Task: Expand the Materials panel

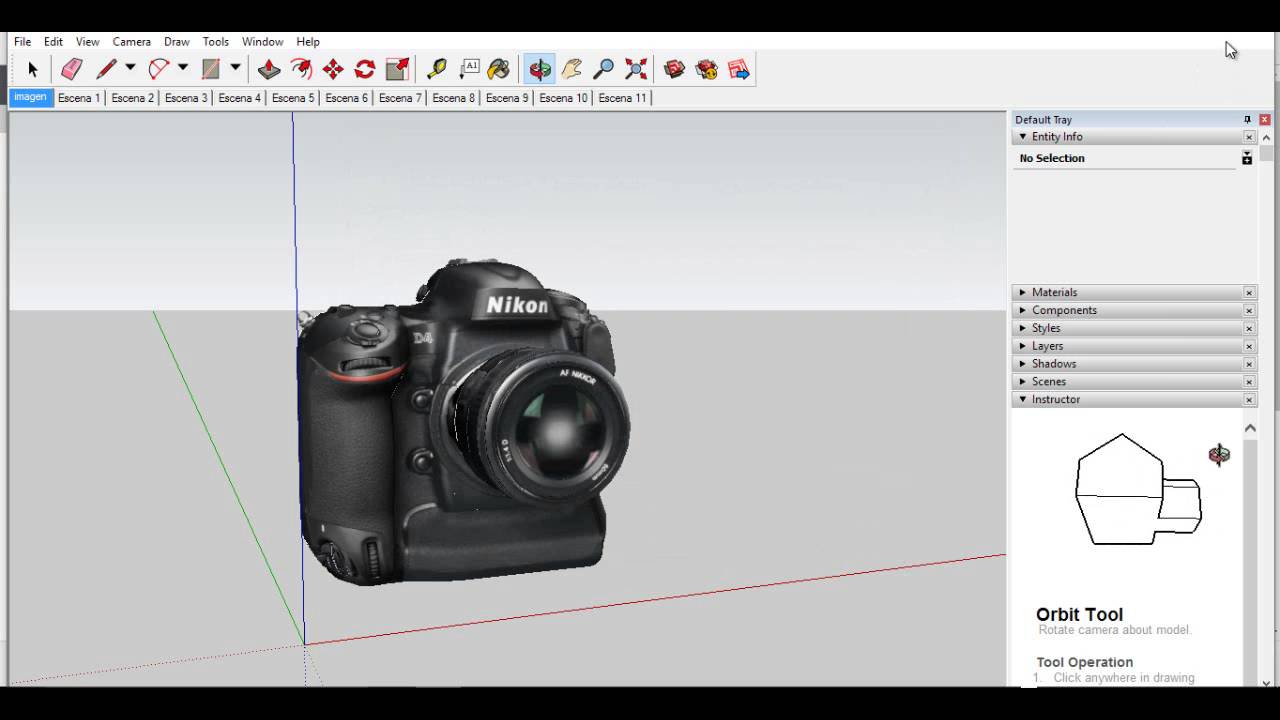Action: tap(1022, 293)
